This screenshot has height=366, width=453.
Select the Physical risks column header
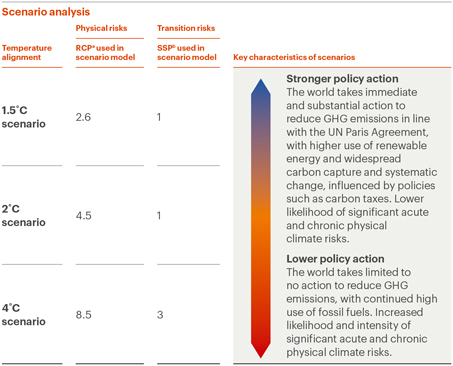pos(101,28)
